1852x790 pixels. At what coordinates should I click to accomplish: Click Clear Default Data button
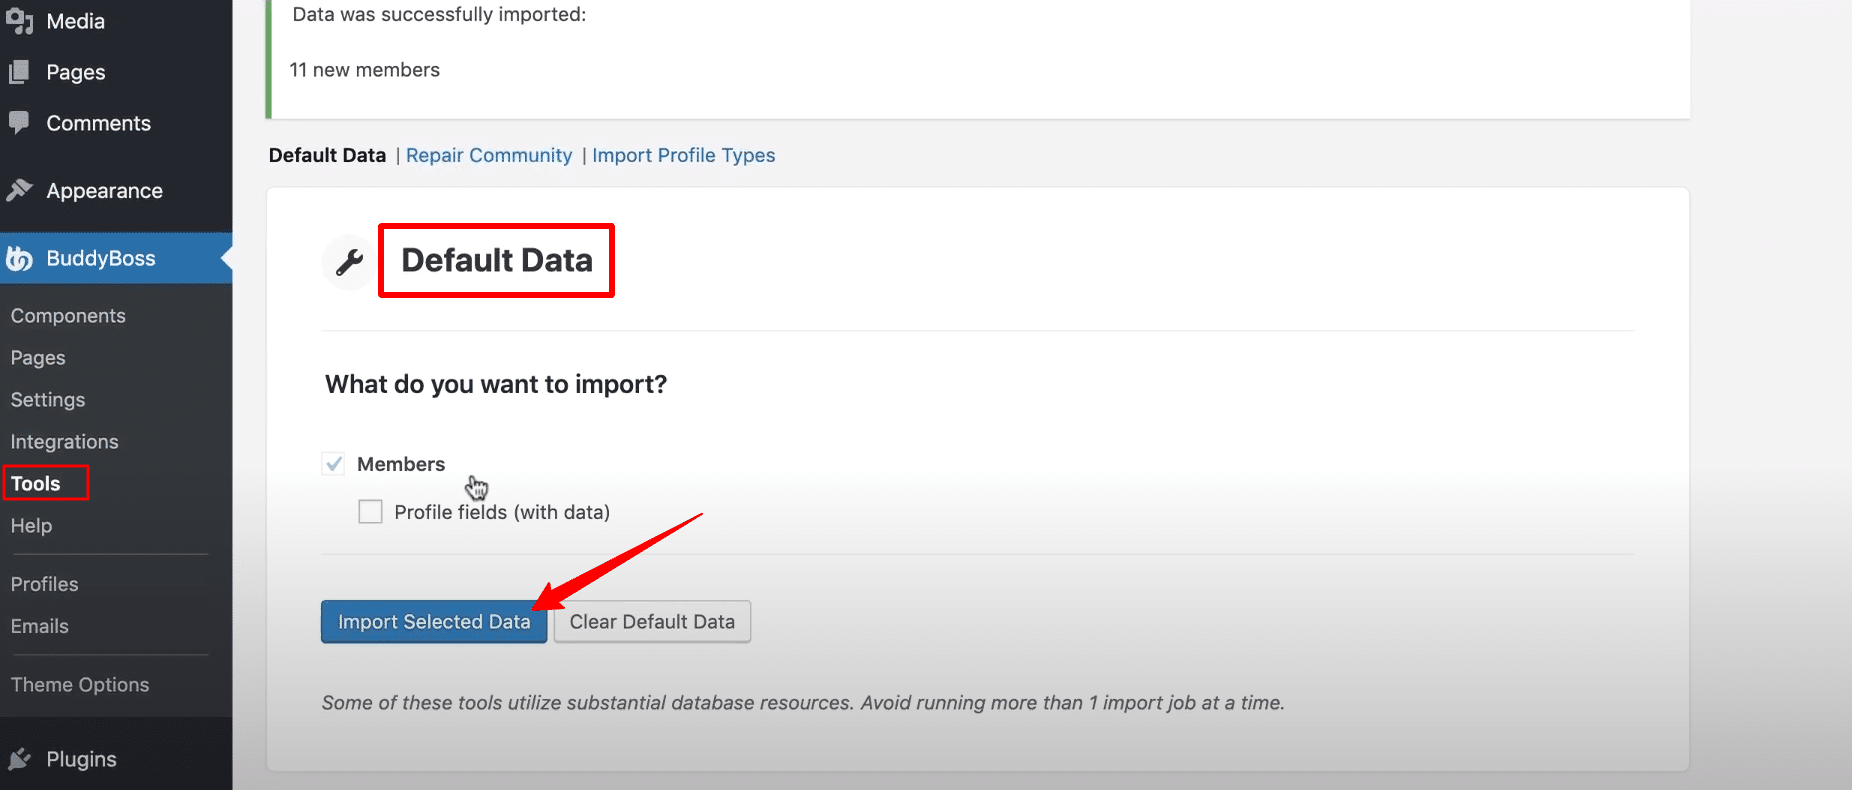tap(652, 622)
